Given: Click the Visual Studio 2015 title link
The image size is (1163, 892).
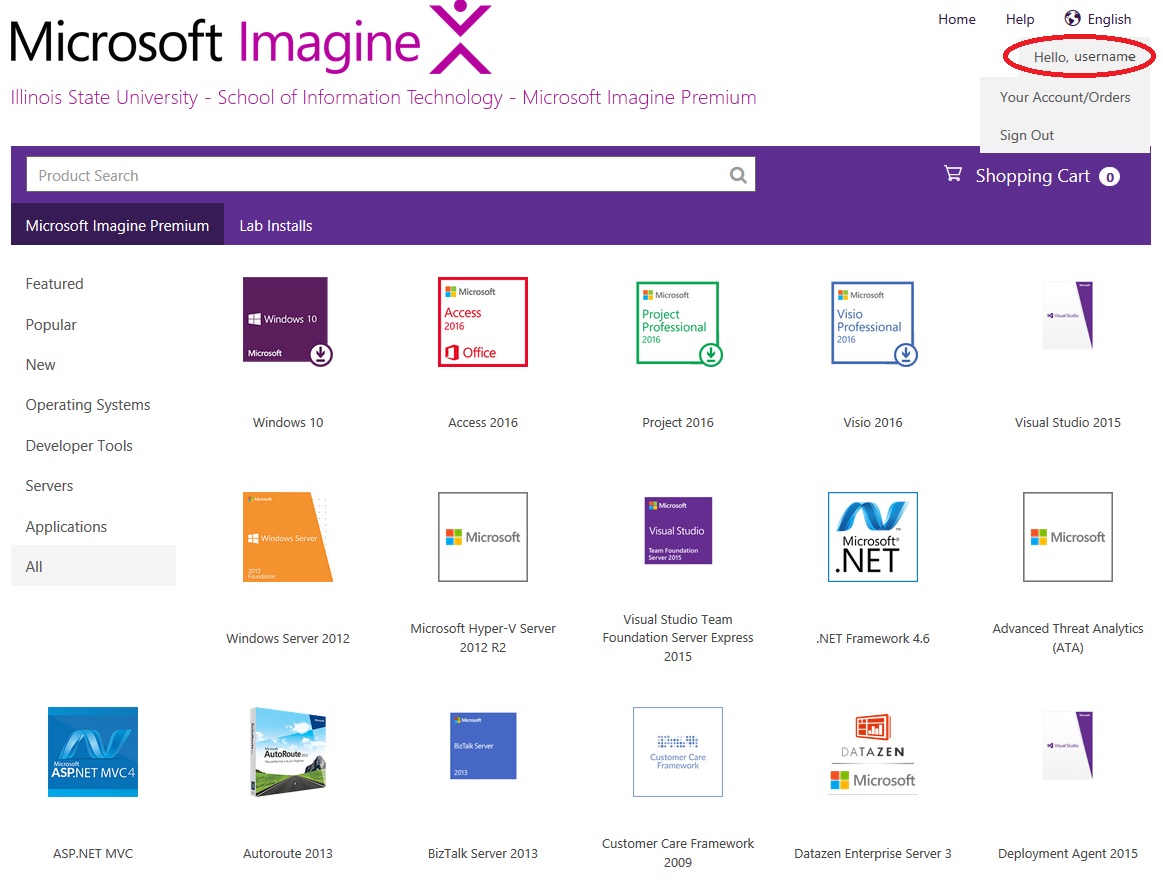Looking at the screenshot, I should pyautogui.click(x=1068, y=423).
